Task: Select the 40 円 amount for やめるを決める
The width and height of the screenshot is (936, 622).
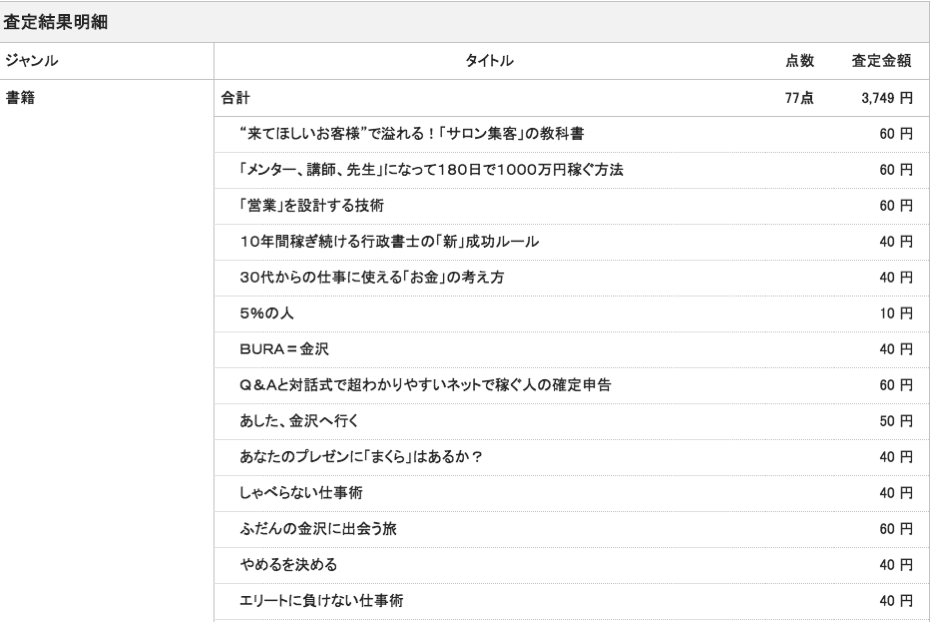Action: click(896, 564)
